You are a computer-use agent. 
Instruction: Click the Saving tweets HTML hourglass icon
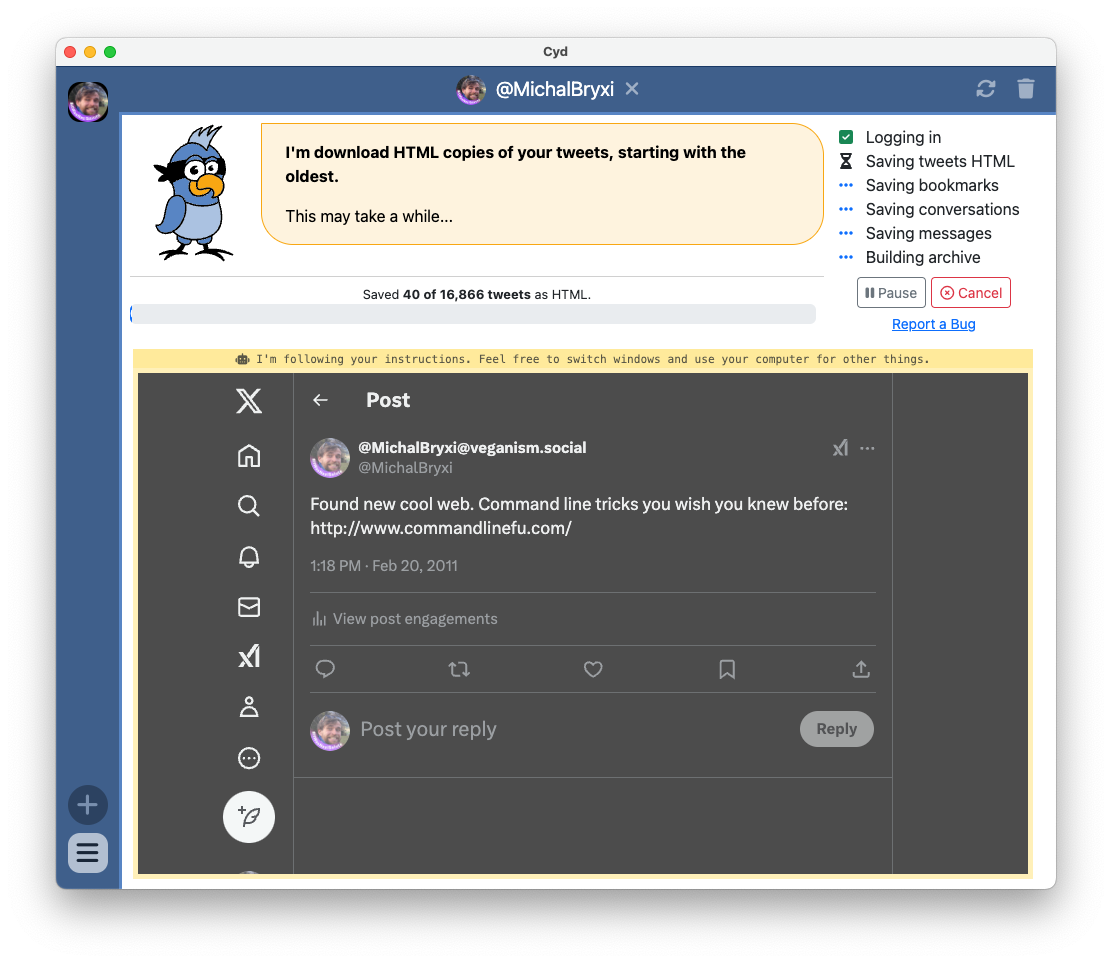click(x=845, y=161)
